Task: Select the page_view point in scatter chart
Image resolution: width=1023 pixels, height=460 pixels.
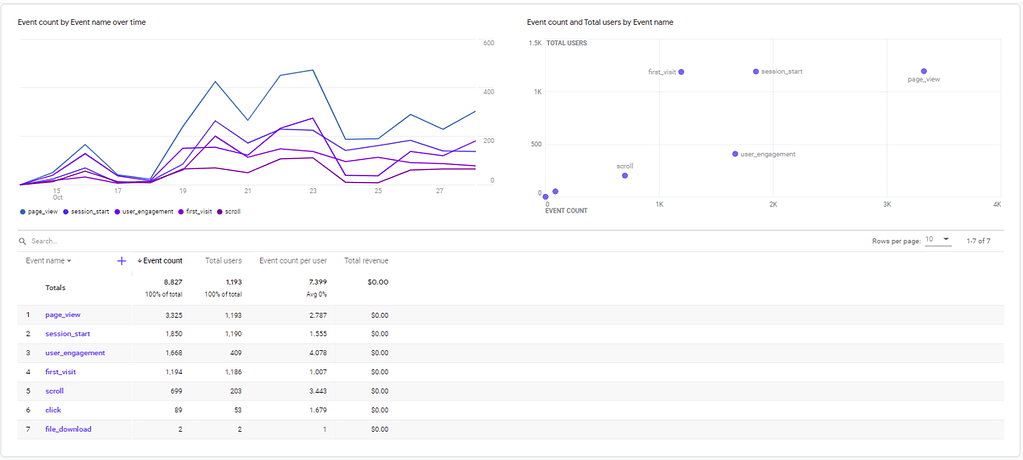Action: [924, 71]
